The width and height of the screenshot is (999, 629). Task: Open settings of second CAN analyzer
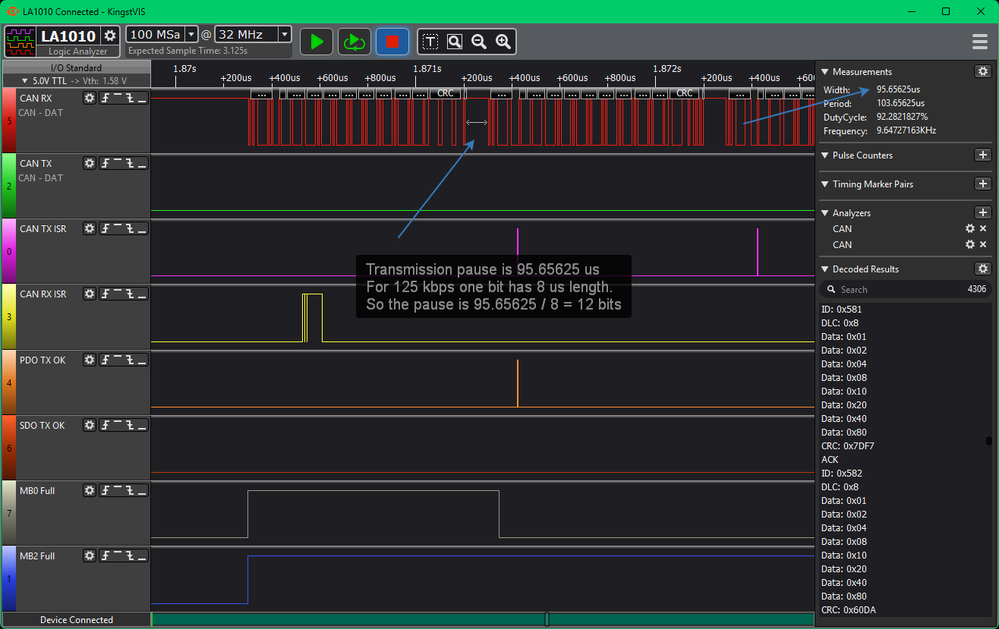970,244
